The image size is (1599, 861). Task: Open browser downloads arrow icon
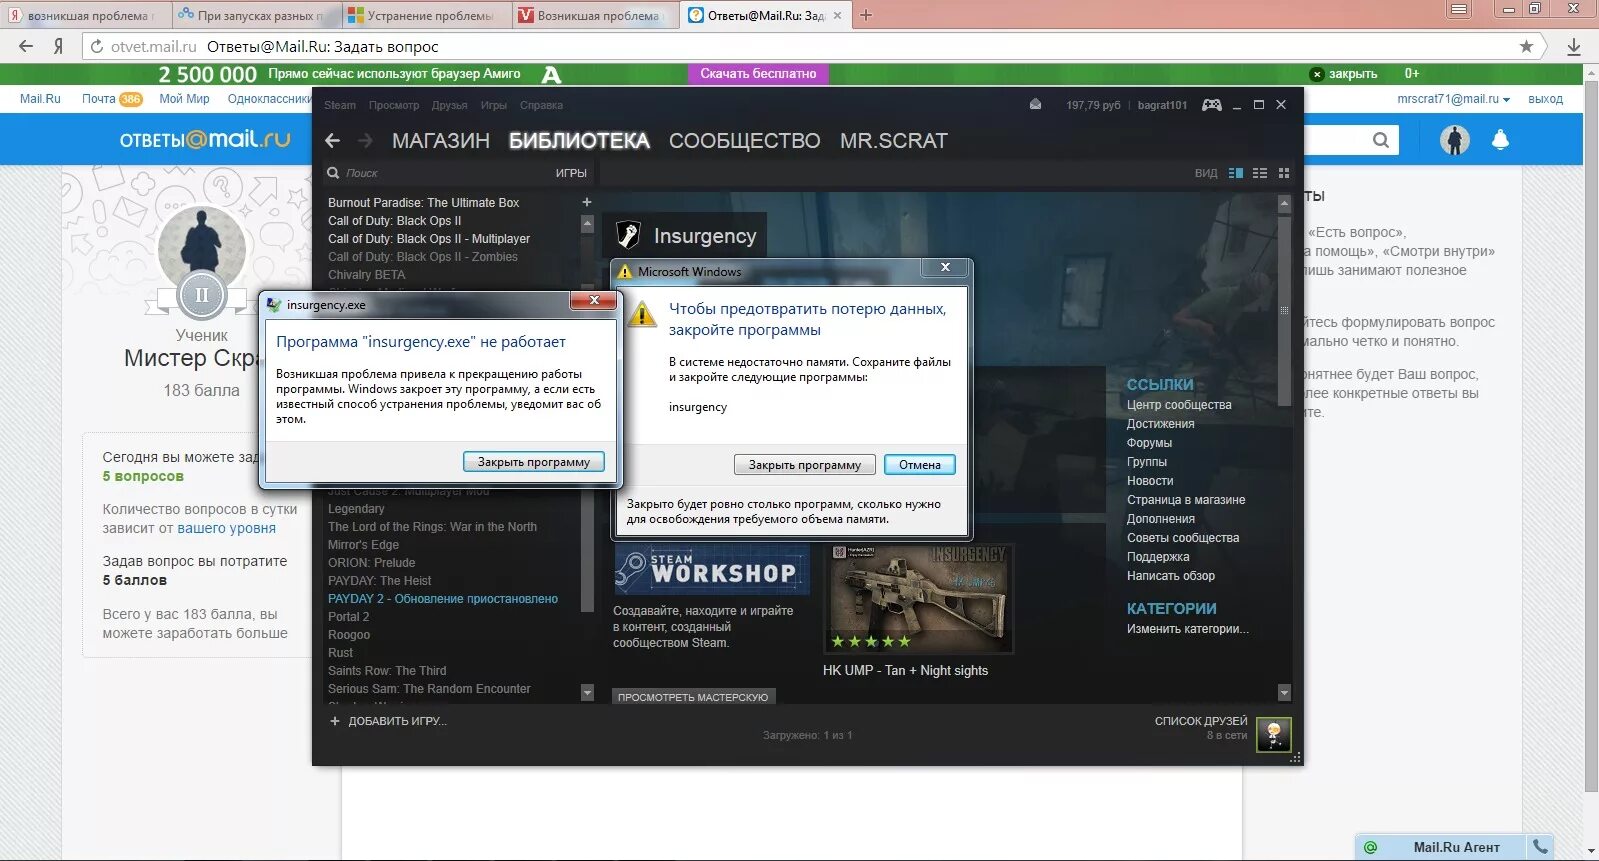pos(1573,46)
